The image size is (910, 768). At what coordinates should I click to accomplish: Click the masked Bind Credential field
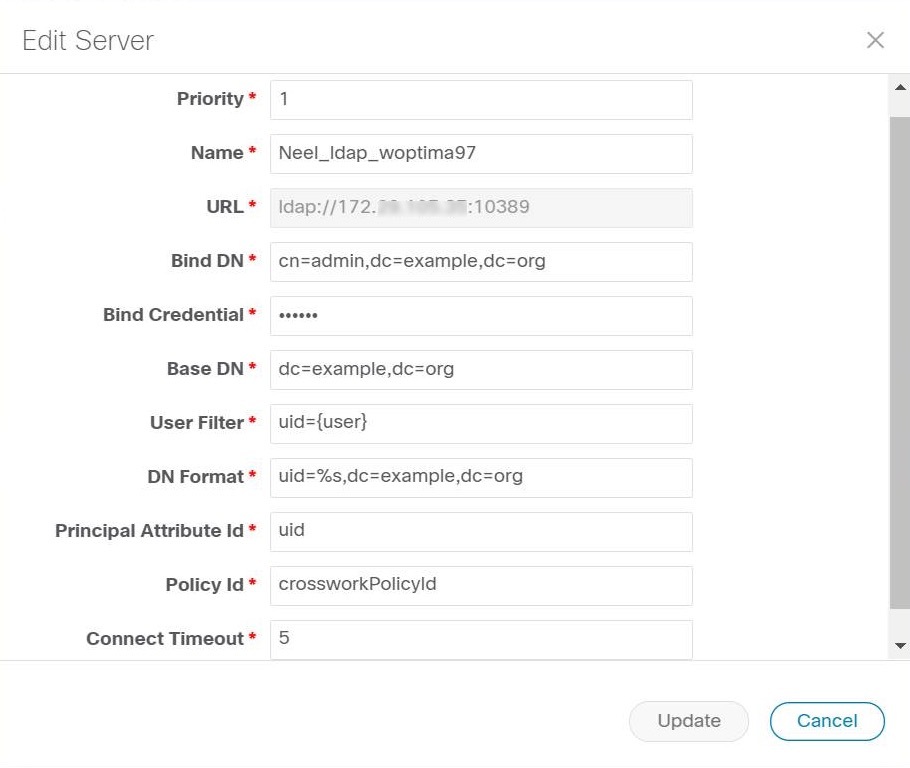point(480,315)
